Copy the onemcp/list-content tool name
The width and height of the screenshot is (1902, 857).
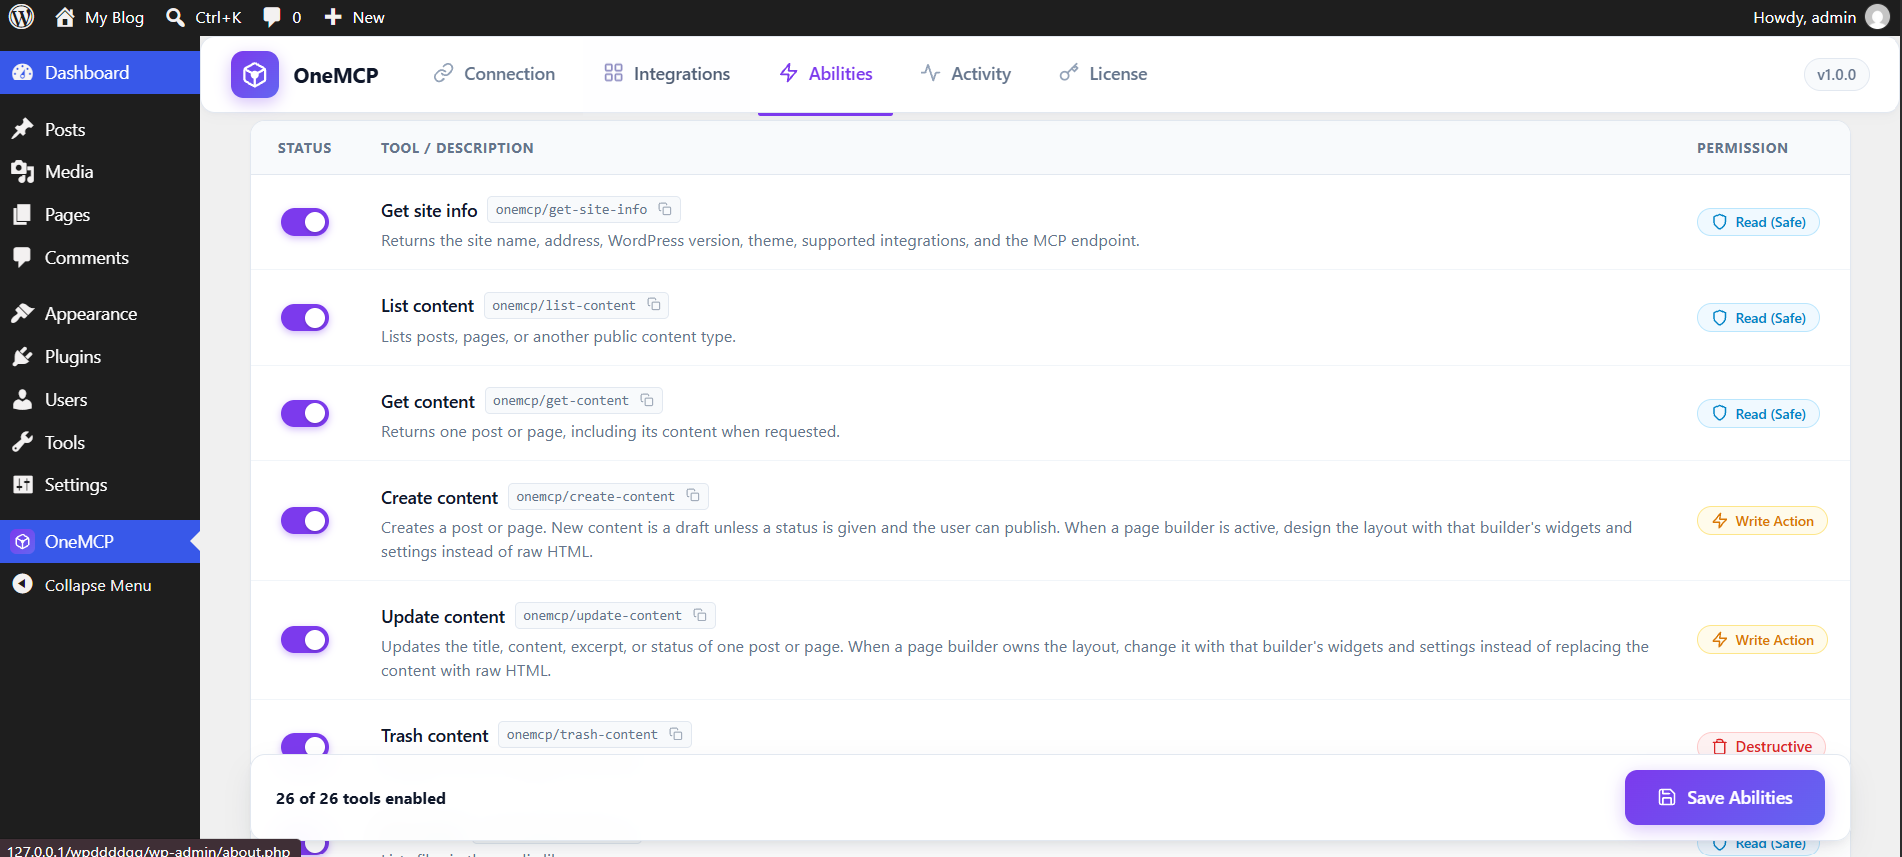click(654, 305)
